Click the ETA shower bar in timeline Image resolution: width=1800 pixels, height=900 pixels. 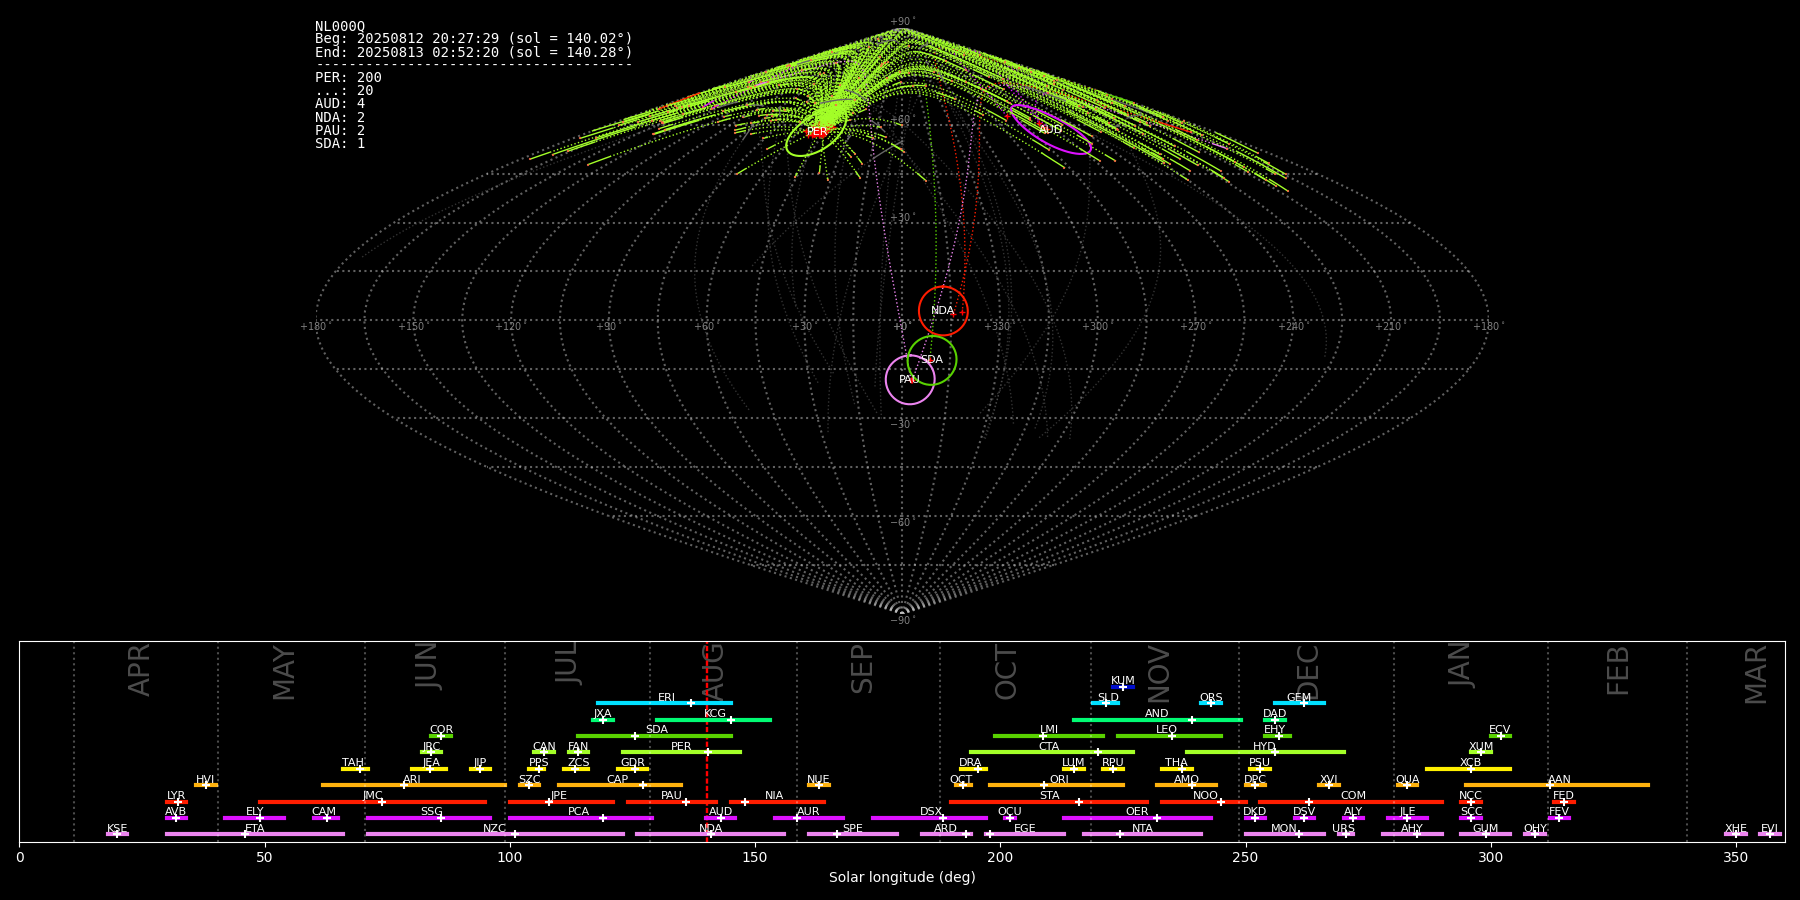[255, 834]
